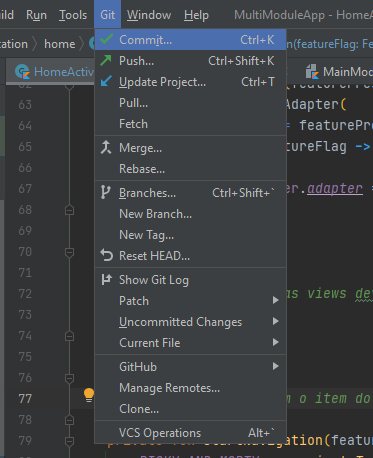The width and height of the screenshot is (373, 458).
Task: Select Fetch in the Git menu
Action: (191, 124)
